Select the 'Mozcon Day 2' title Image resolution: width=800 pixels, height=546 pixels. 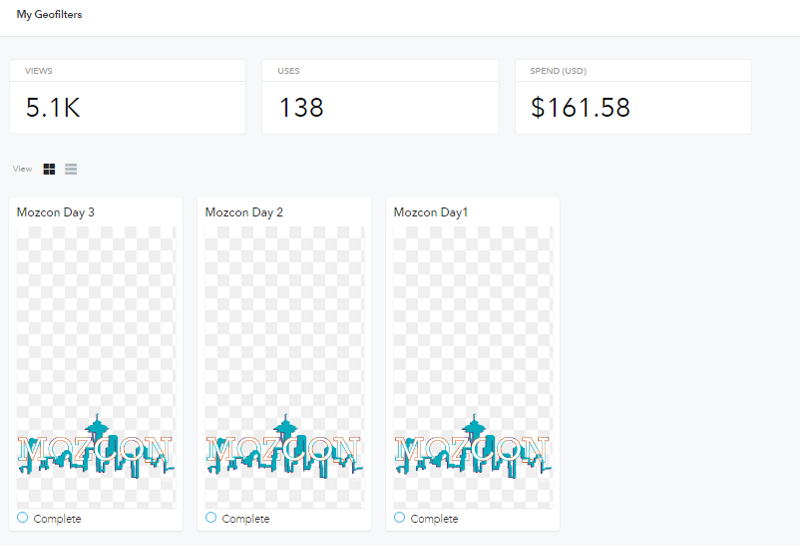coord(244,212)
